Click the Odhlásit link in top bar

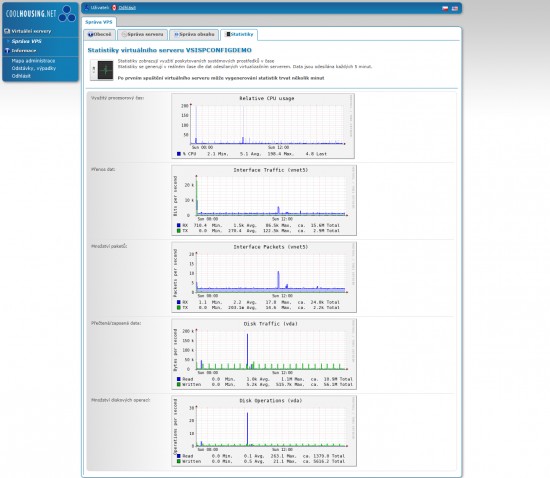click(x=127, y=8)
